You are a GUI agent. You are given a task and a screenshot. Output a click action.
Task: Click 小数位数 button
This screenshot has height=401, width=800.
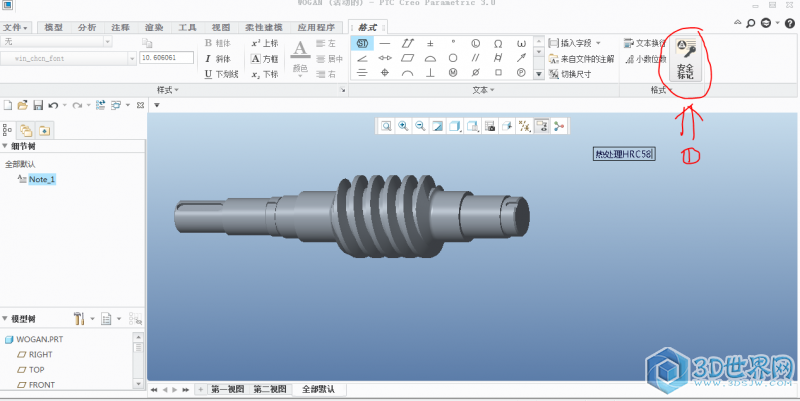[646, 59]
